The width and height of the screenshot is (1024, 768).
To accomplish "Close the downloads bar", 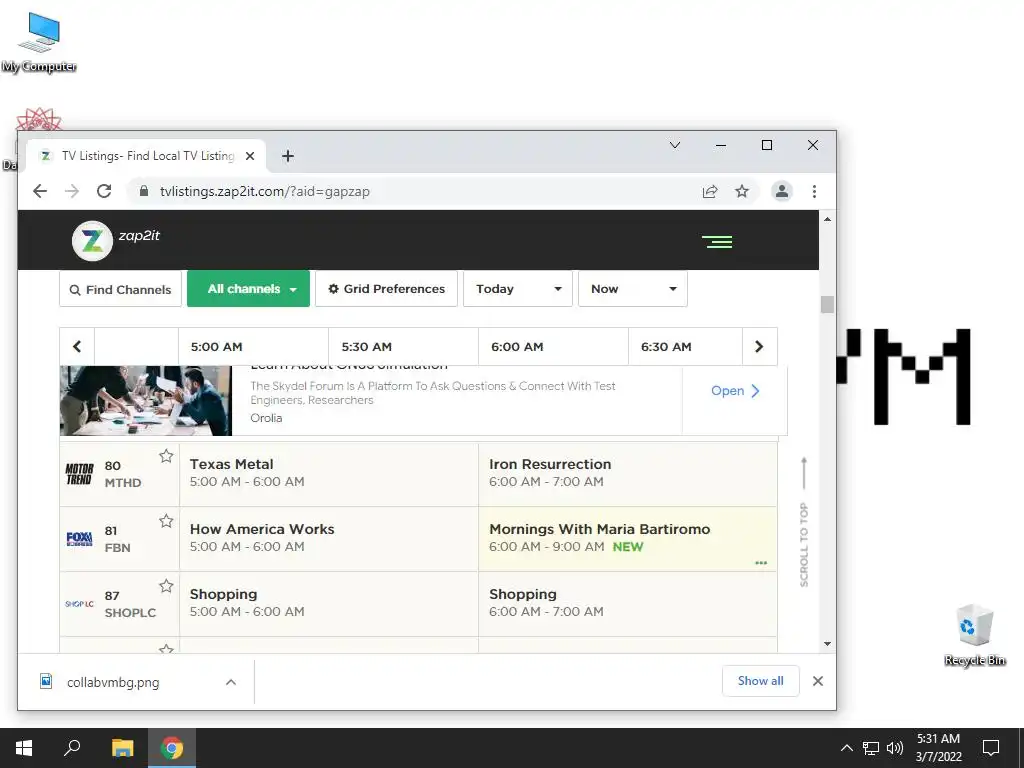I will (818, 681).
